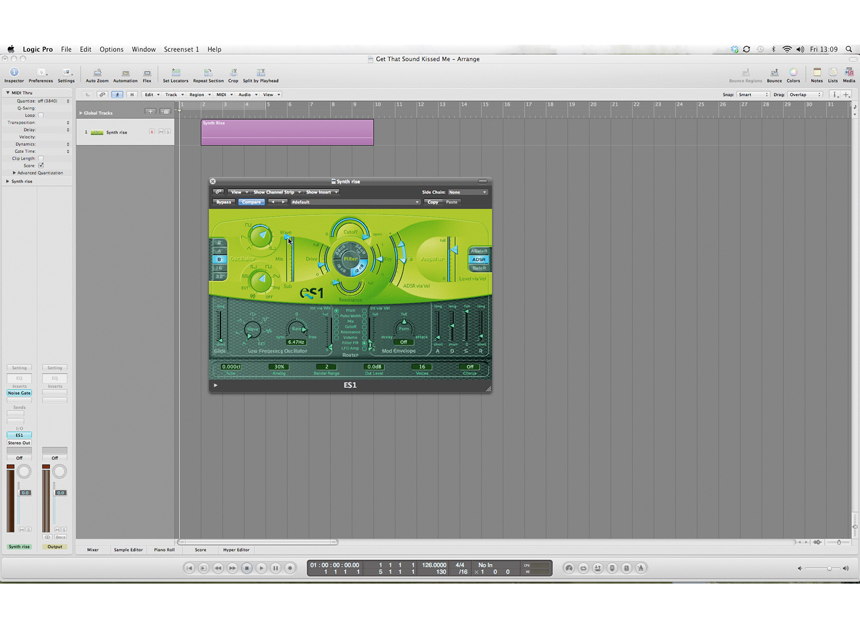Click the Set Locators icon
Screen dimensions: 860x638
pyautogui.click(x=176, y=75)
